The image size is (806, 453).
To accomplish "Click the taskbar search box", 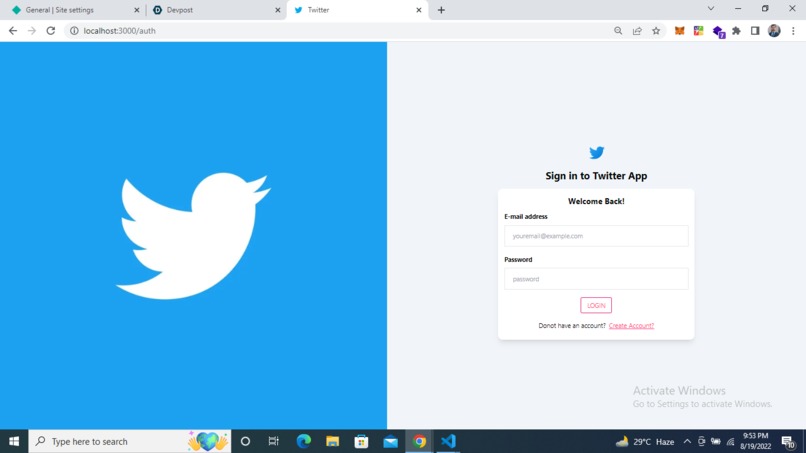I will (x=130, y=441).
